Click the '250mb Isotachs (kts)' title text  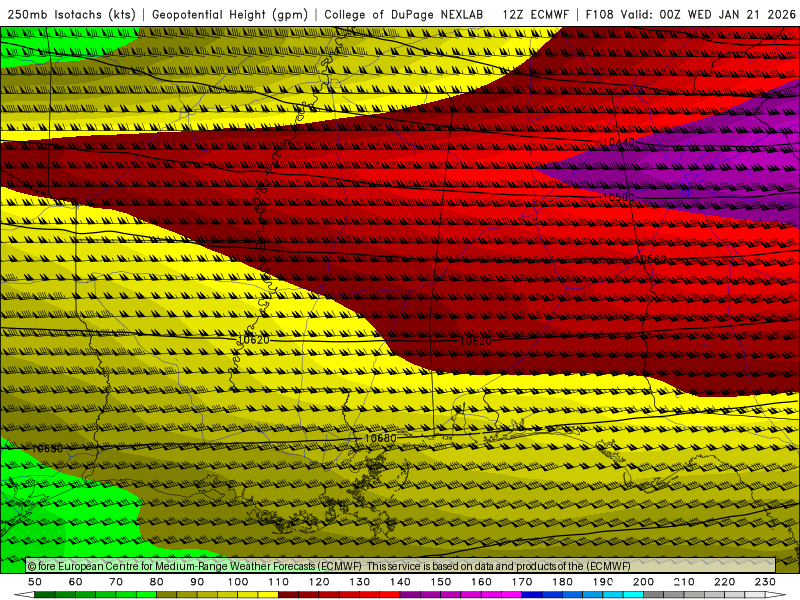click(x=71, y=14)
